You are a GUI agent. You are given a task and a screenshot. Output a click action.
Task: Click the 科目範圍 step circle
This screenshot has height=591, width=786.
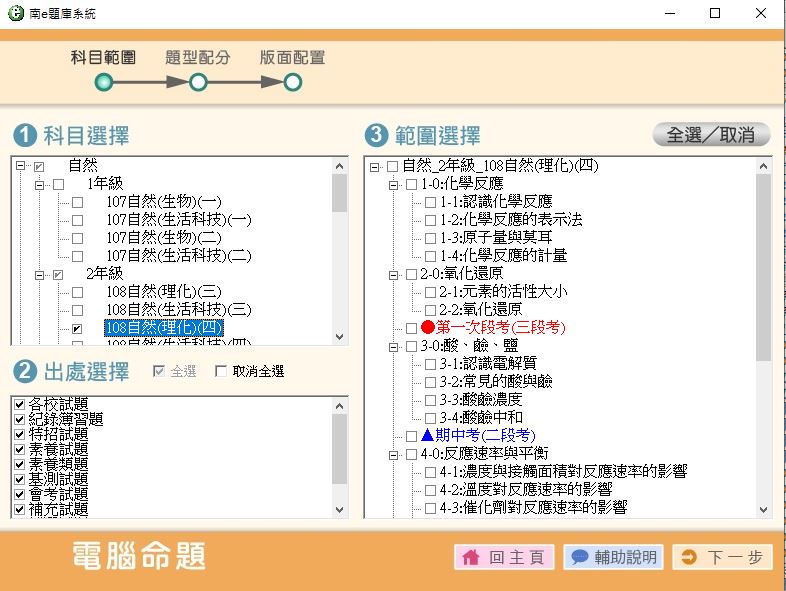coord(104,82)
